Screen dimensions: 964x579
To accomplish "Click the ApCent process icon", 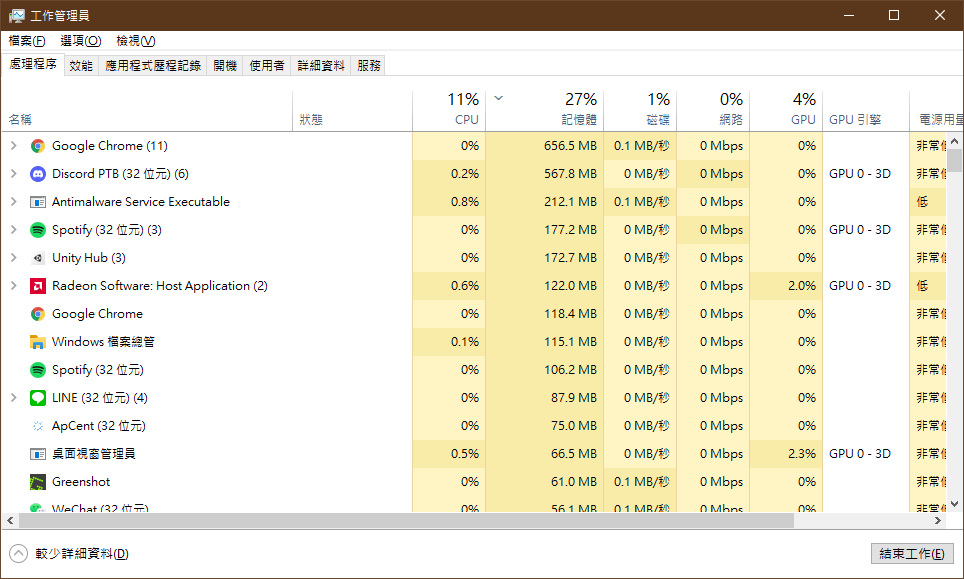I will click(x=38, y=426).
